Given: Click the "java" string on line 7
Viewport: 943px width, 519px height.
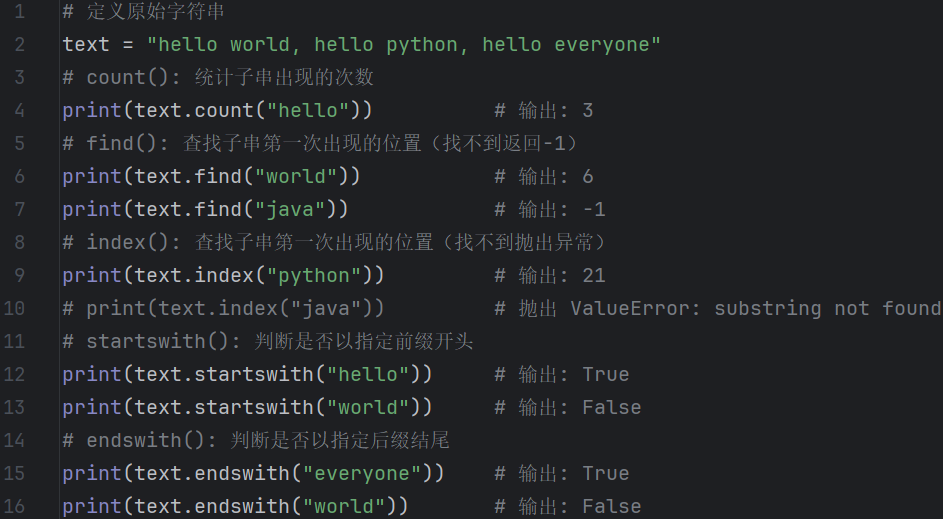Looking at the screenshot, I should (x=289, y=210).
